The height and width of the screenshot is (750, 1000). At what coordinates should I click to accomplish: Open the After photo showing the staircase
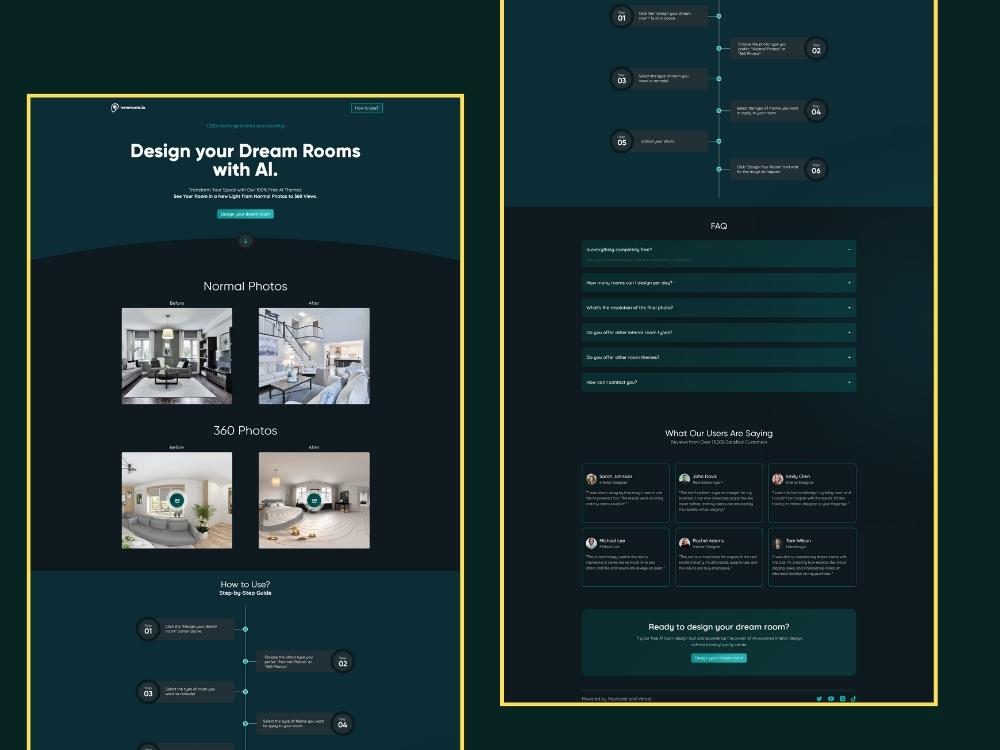[x=316, y=355]
